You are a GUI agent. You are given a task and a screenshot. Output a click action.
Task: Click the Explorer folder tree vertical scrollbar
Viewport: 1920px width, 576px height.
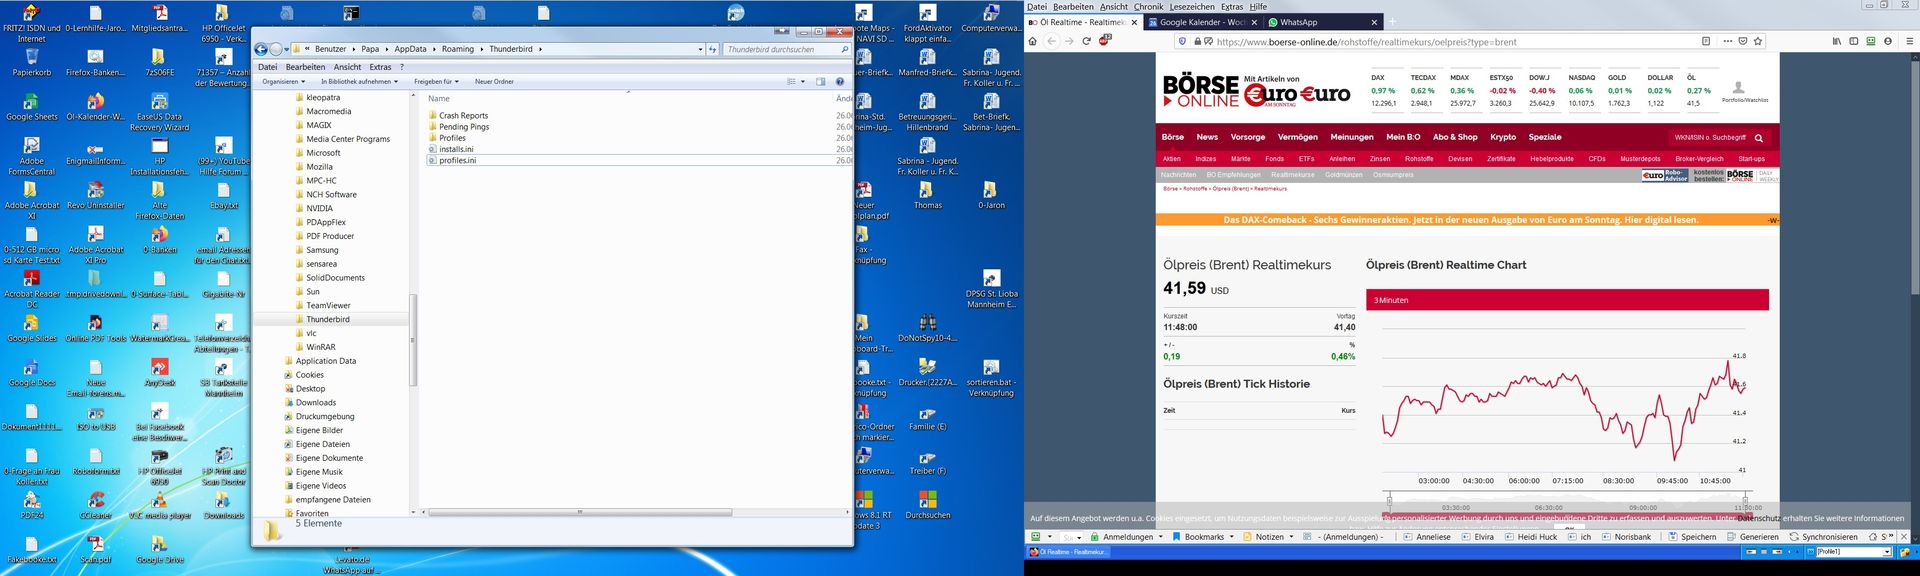413,340
